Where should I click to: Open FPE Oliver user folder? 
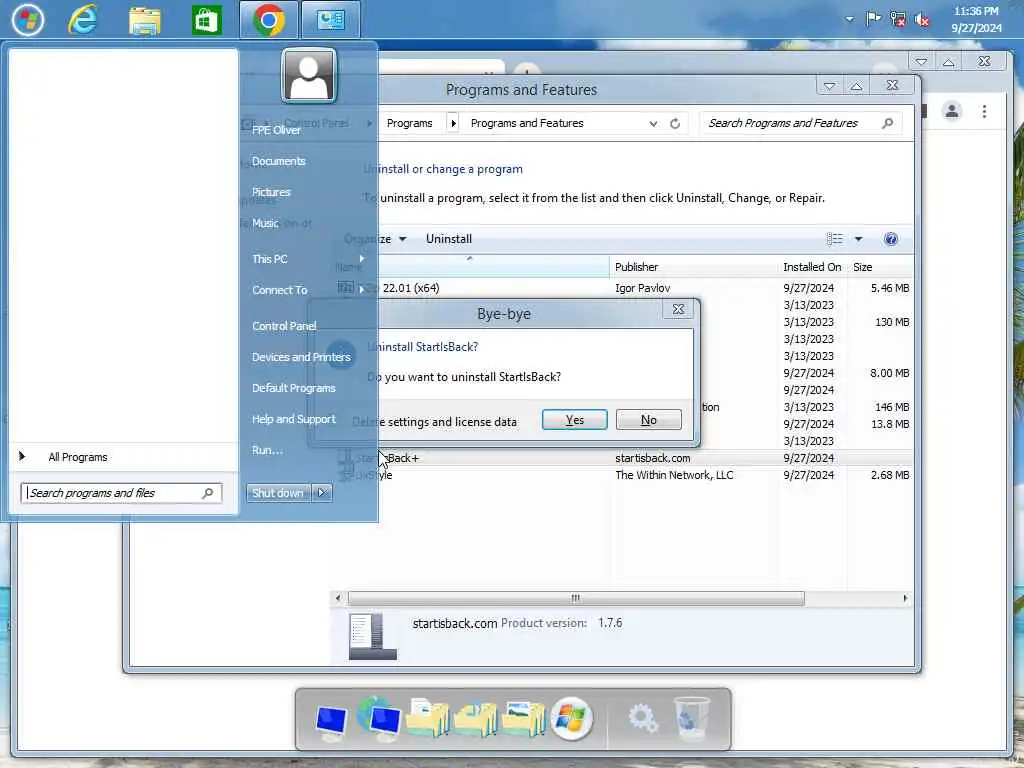click(276, 130)
